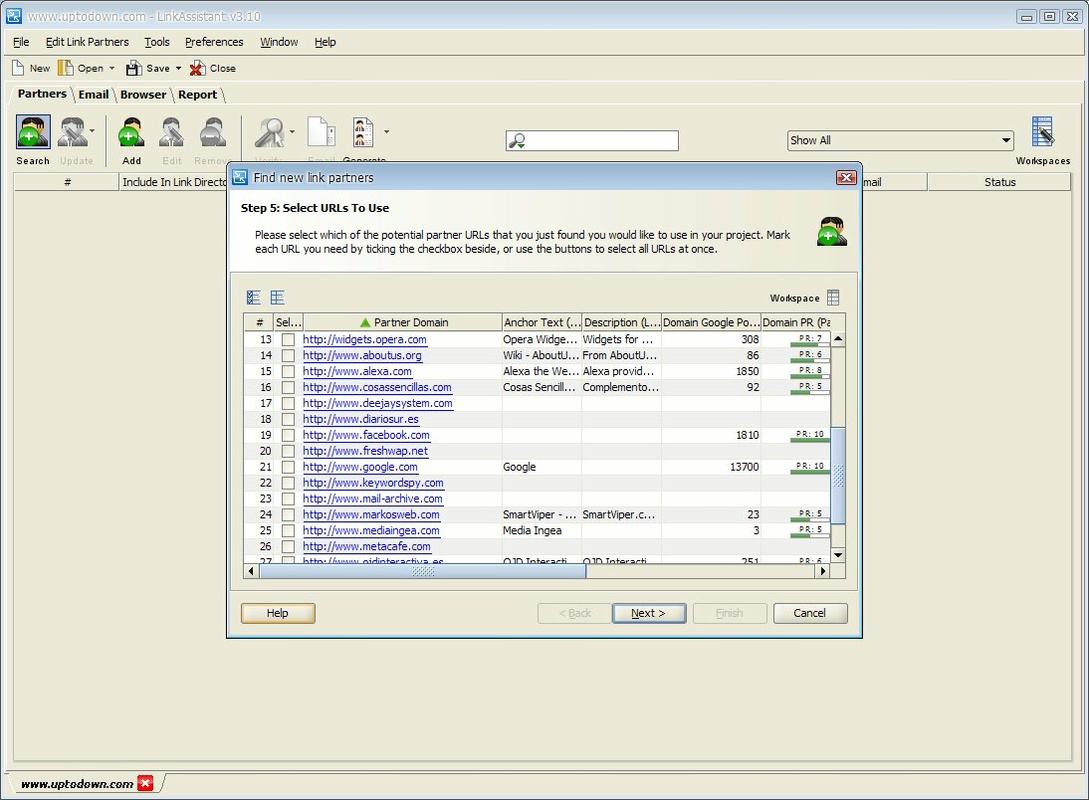This screenshot has width=1089, height=800.
Task: Open the http://www.freshwap.net link
Action: tap(365, 451)
